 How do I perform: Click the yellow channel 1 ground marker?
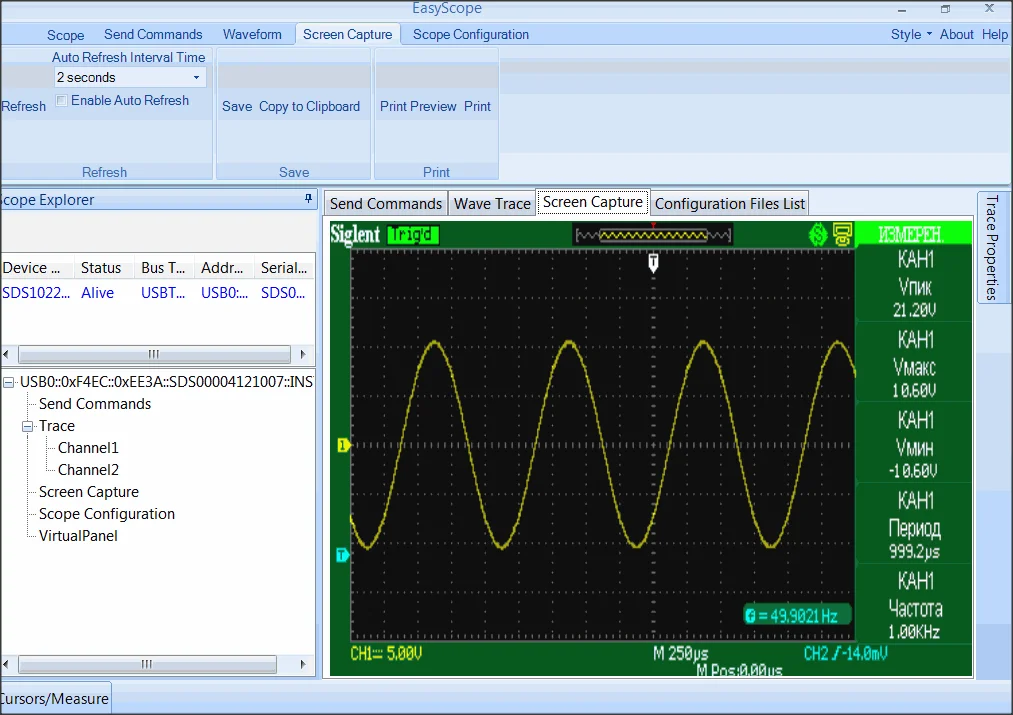(x=342, y=446)
